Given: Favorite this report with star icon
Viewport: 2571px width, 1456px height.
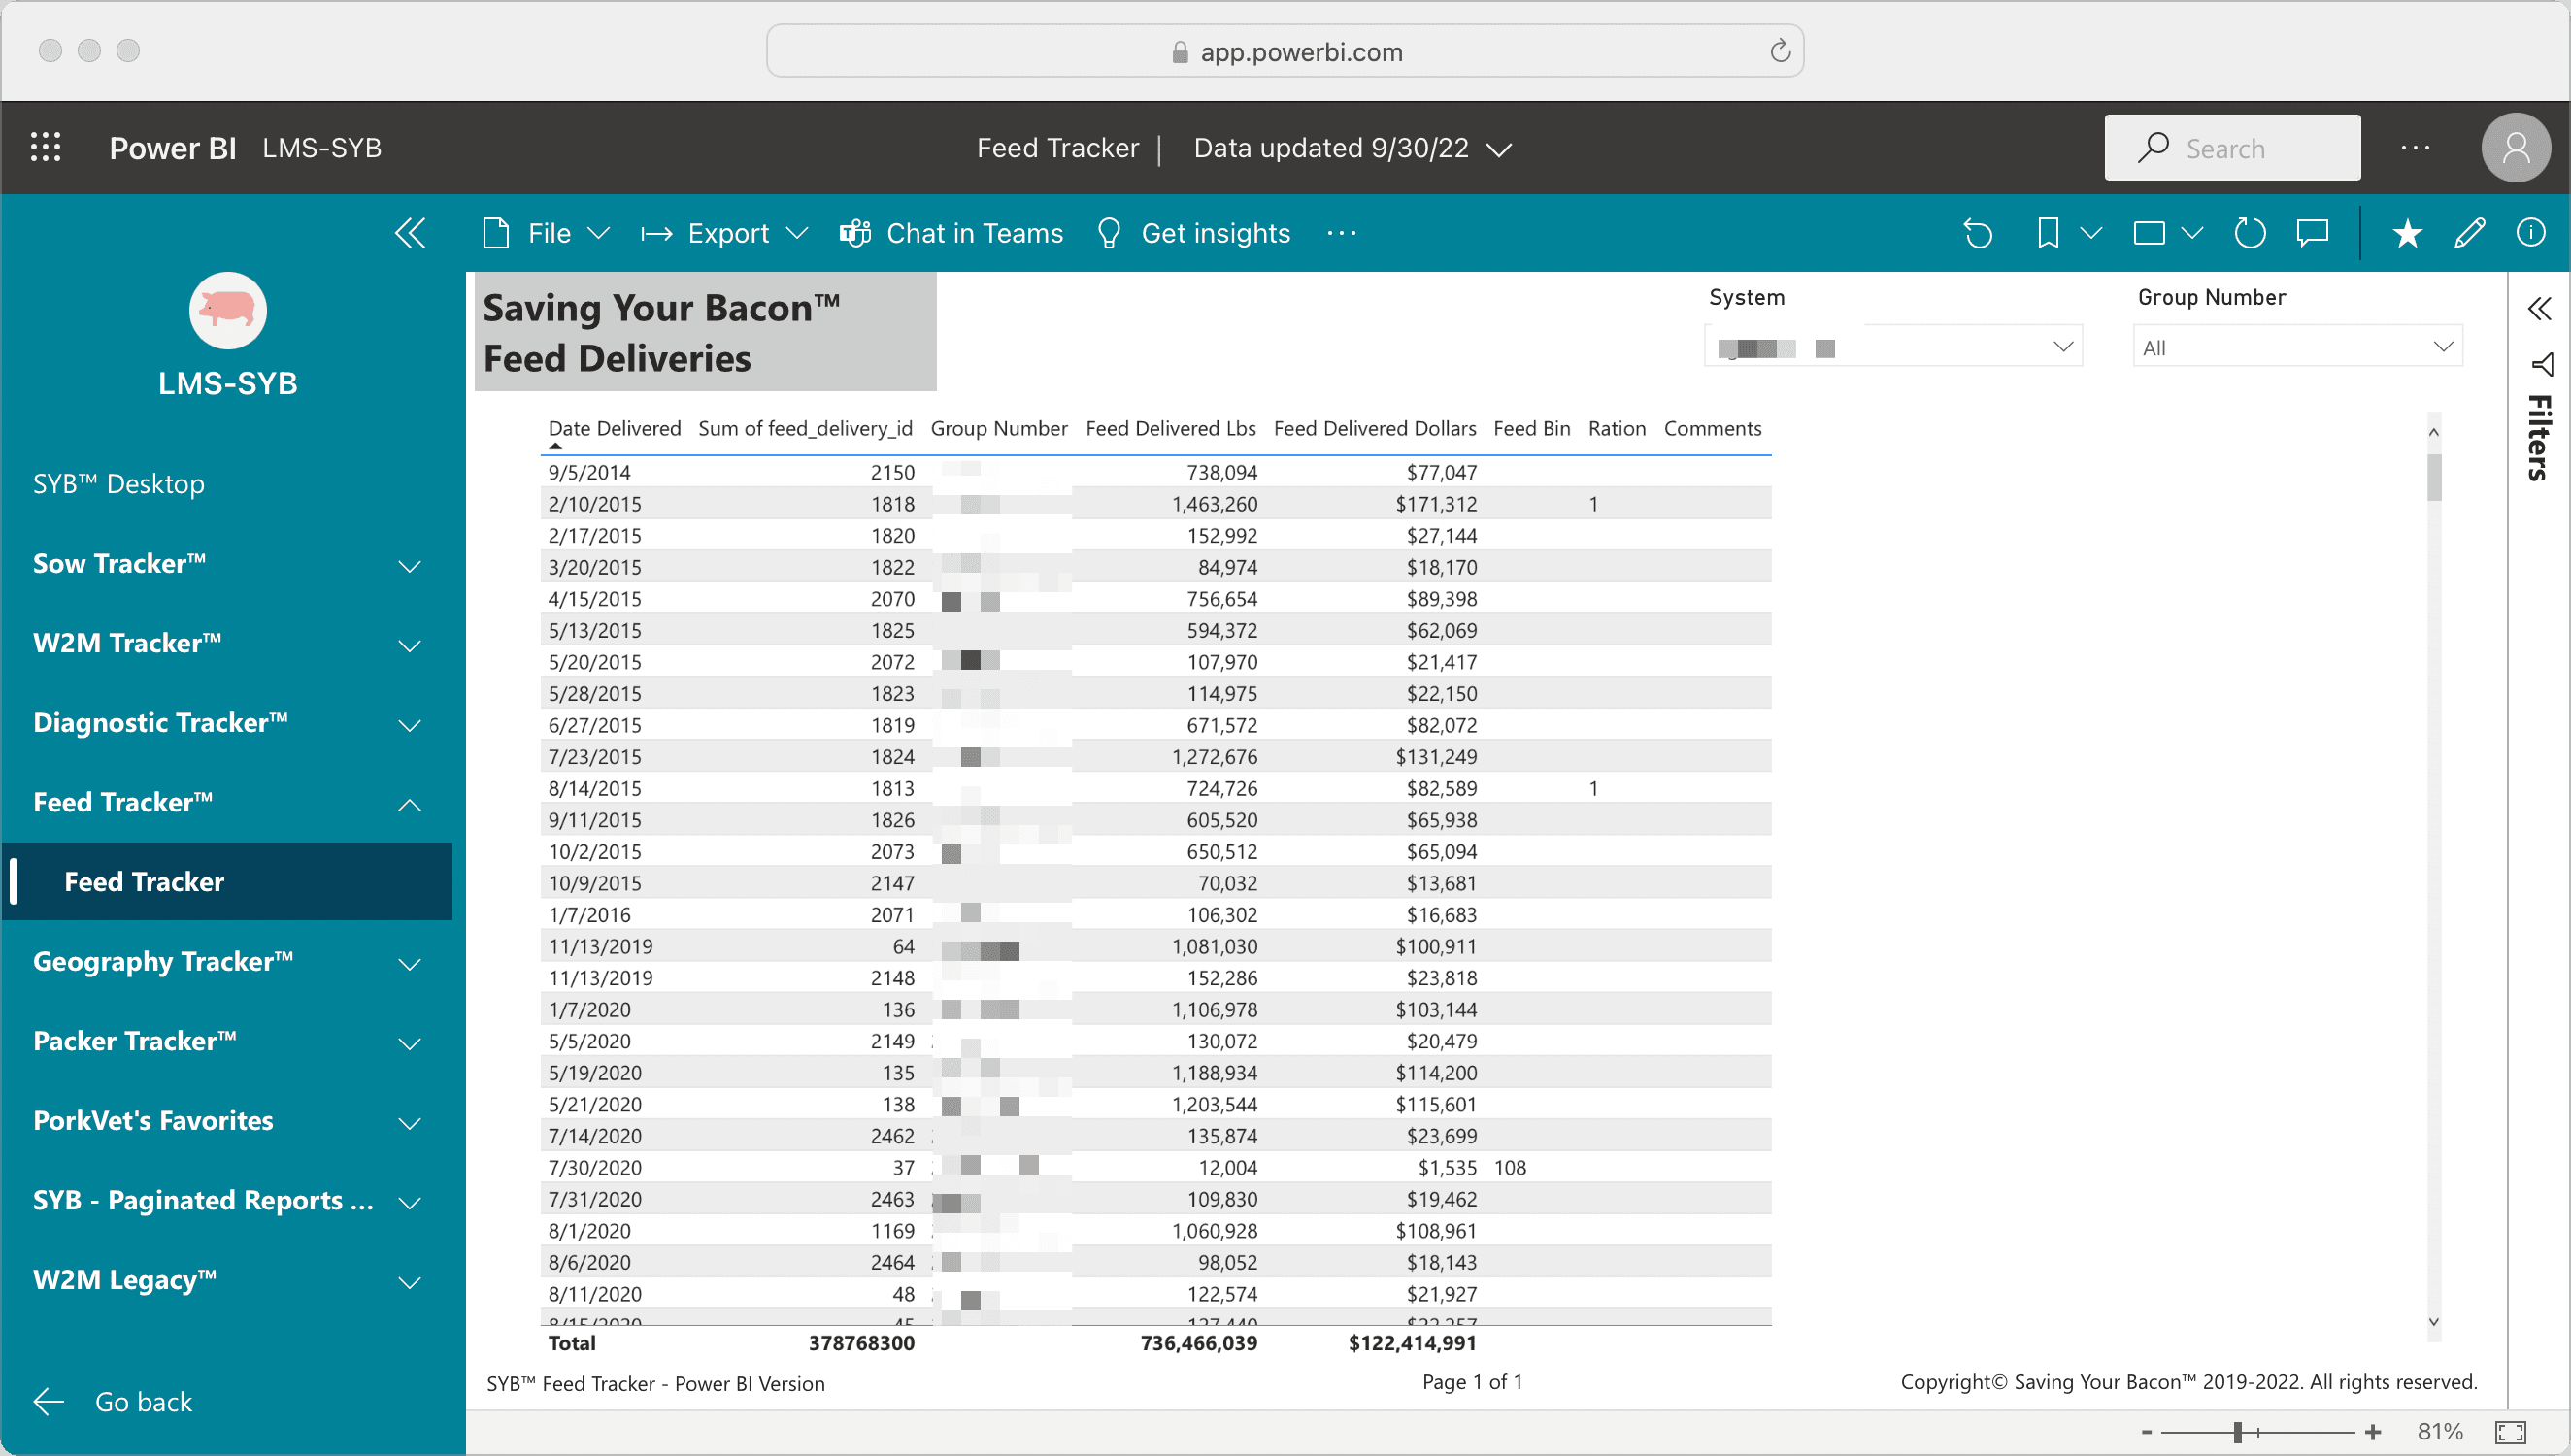Looking at the screenshot, I should (2406, 233).
